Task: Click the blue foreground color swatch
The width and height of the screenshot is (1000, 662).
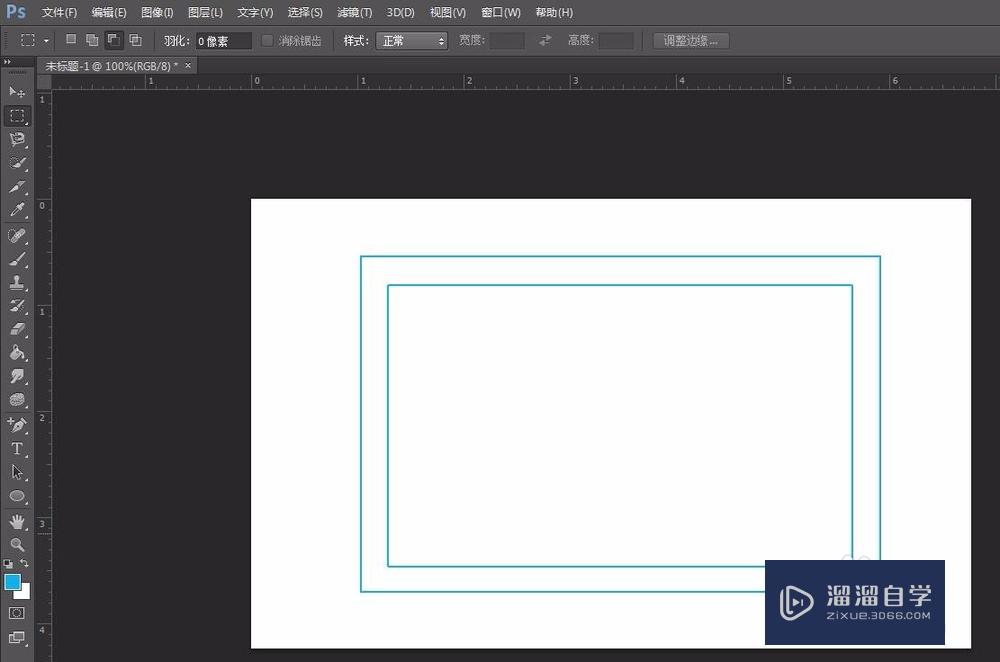Action: 12,581
